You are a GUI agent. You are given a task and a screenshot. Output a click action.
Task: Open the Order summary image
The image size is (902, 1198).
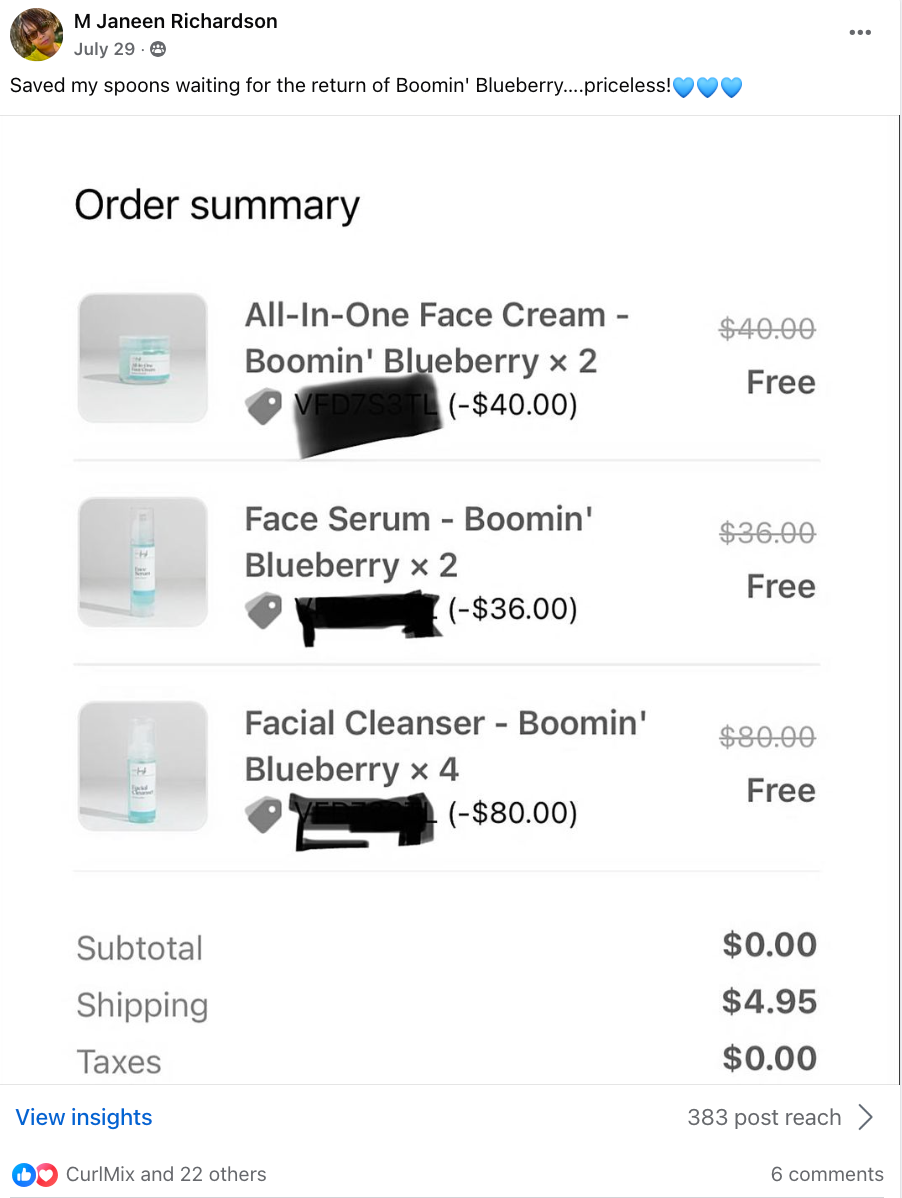tap(450, 600)
